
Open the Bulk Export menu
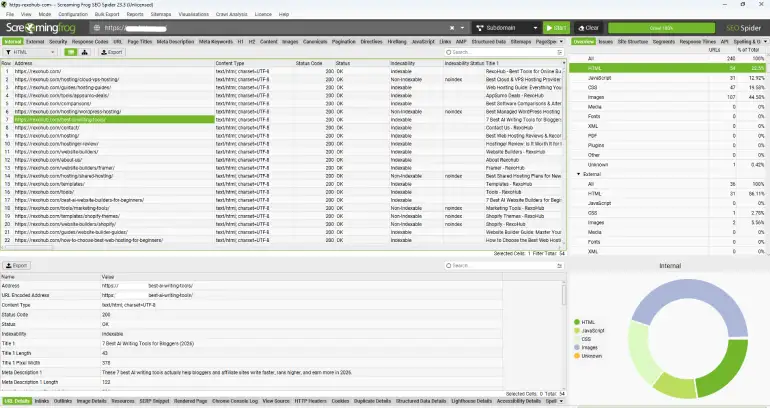[107, 14]
